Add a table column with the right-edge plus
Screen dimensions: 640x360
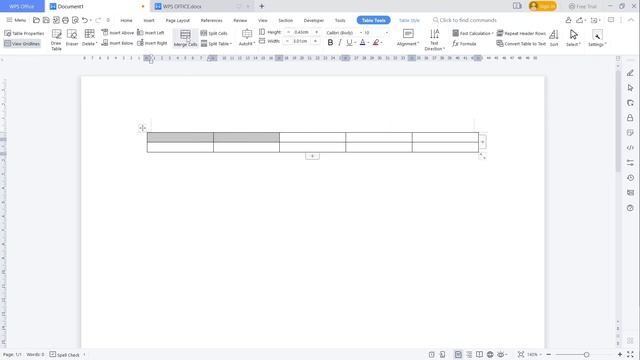pos(482,142)
